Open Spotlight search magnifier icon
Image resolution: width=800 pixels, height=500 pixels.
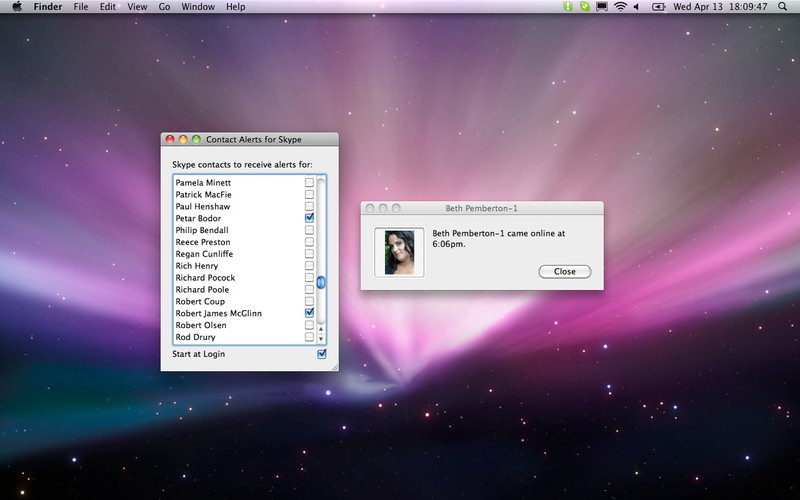click(x=781, y=7)
